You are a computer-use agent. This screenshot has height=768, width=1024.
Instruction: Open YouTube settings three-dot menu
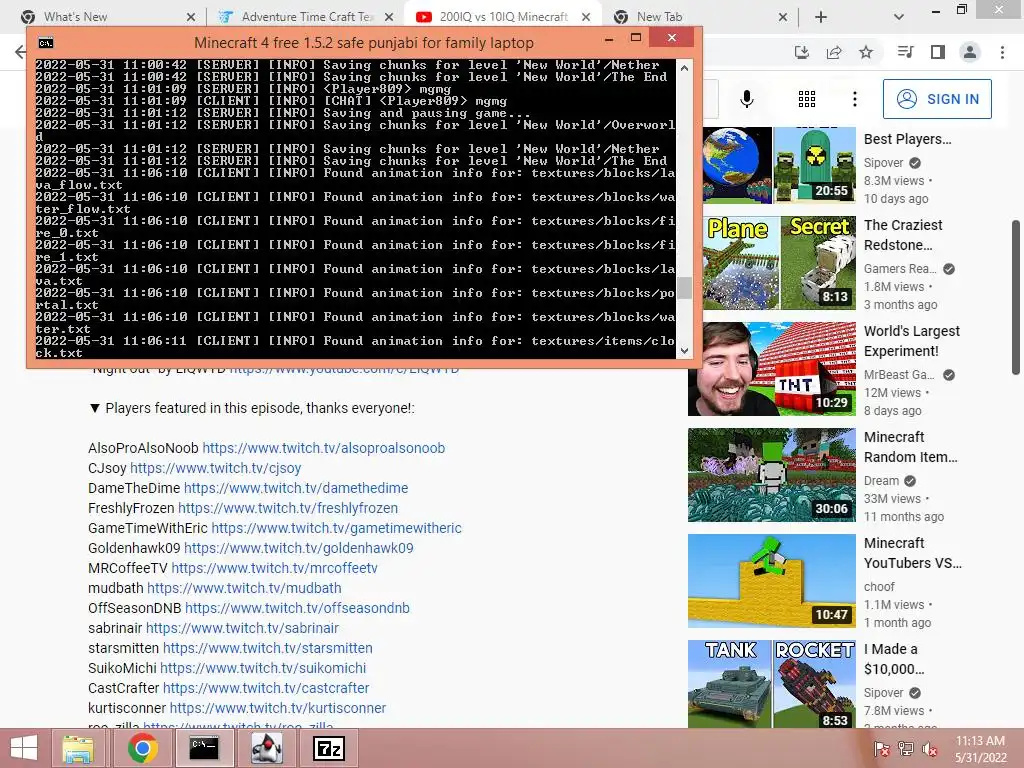(854, 99)
